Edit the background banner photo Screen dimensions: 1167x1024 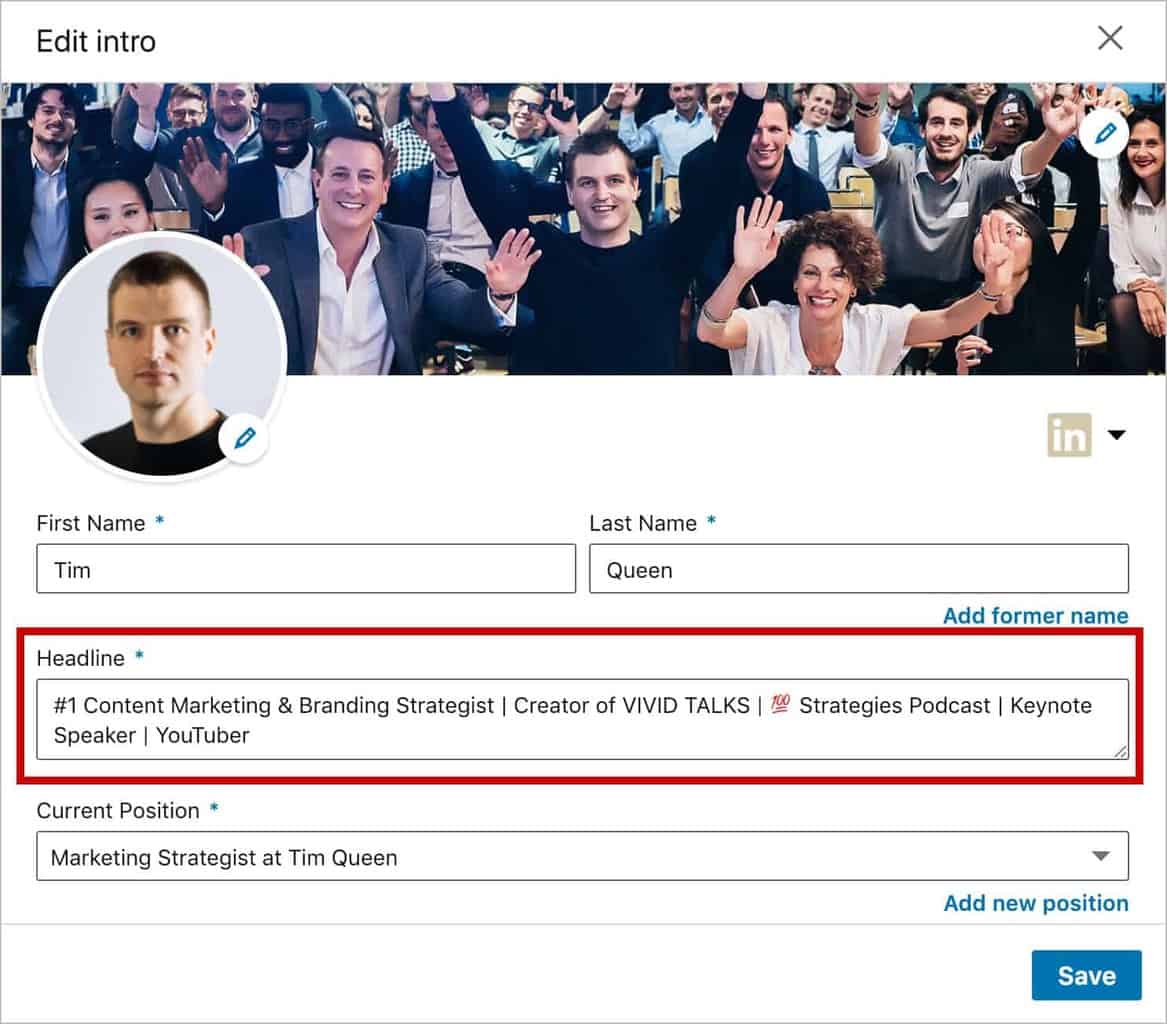click(1104, 134)
